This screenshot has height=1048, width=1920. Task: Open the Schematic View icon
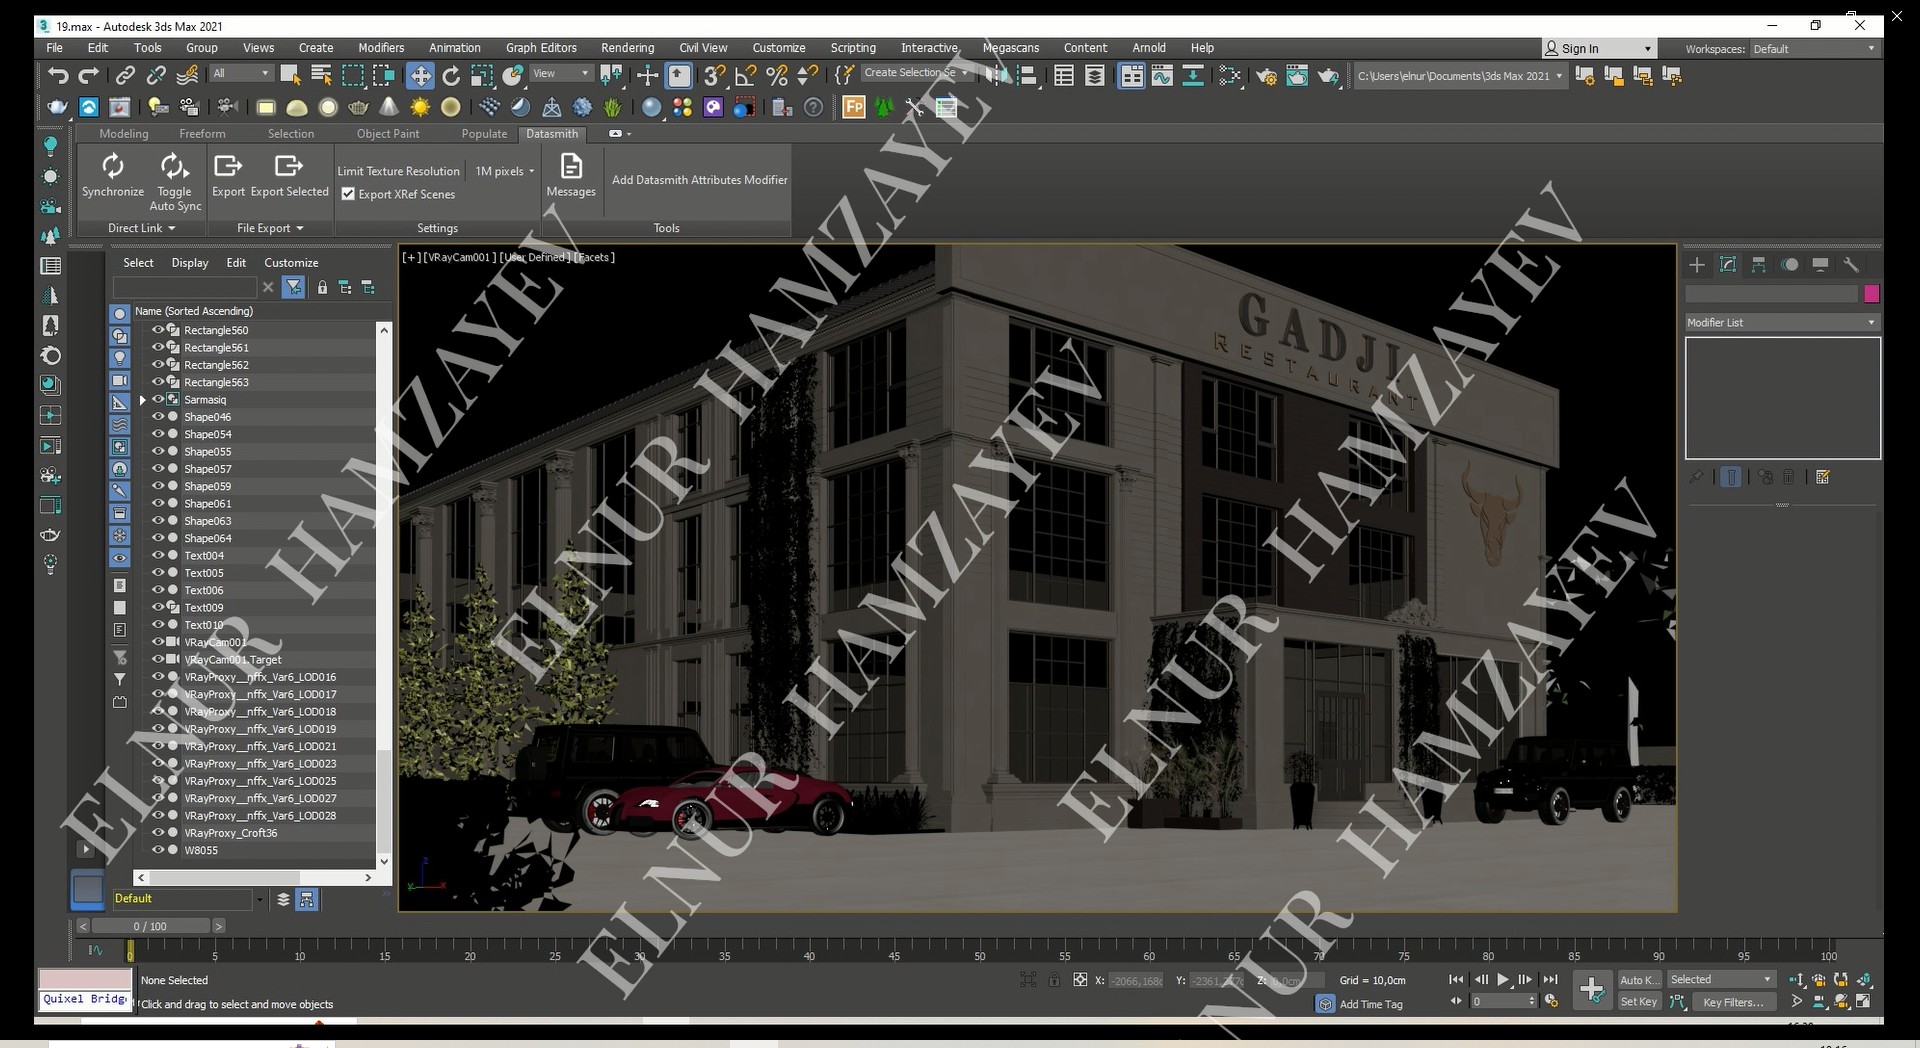[1193, 75]
